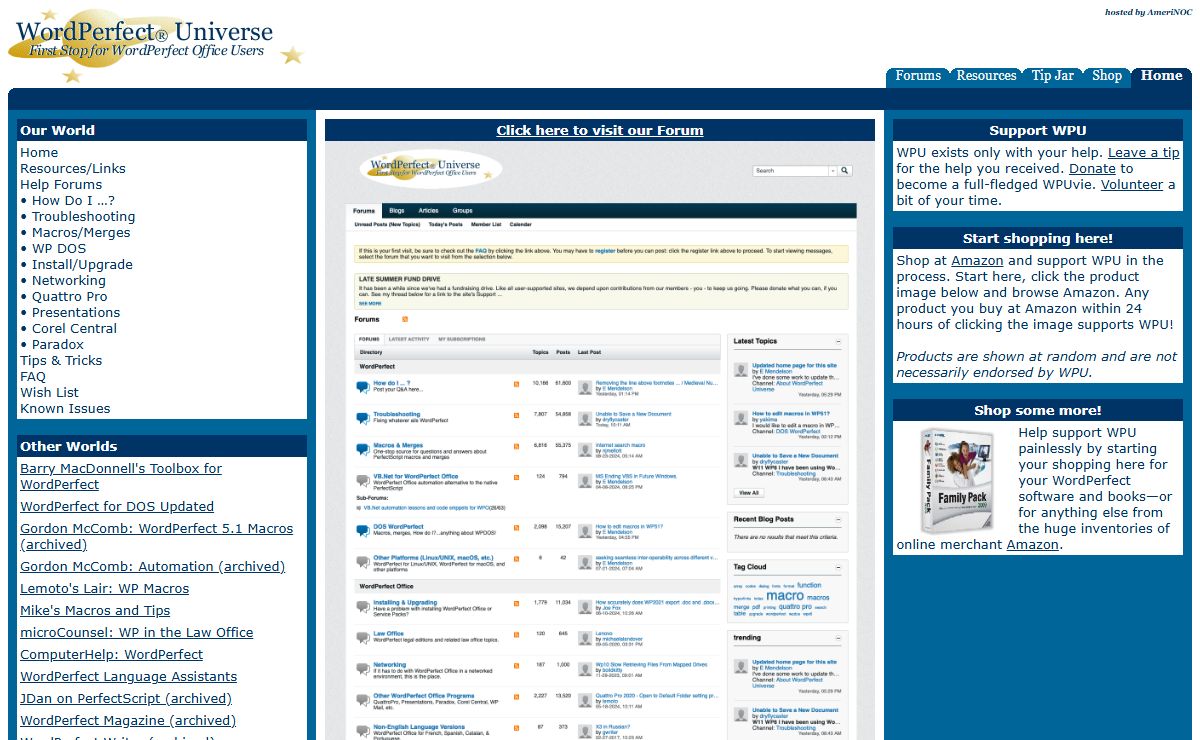Click the Volunteer link
This screenshot has width=1200, height=740.
tap(1132, 185)
